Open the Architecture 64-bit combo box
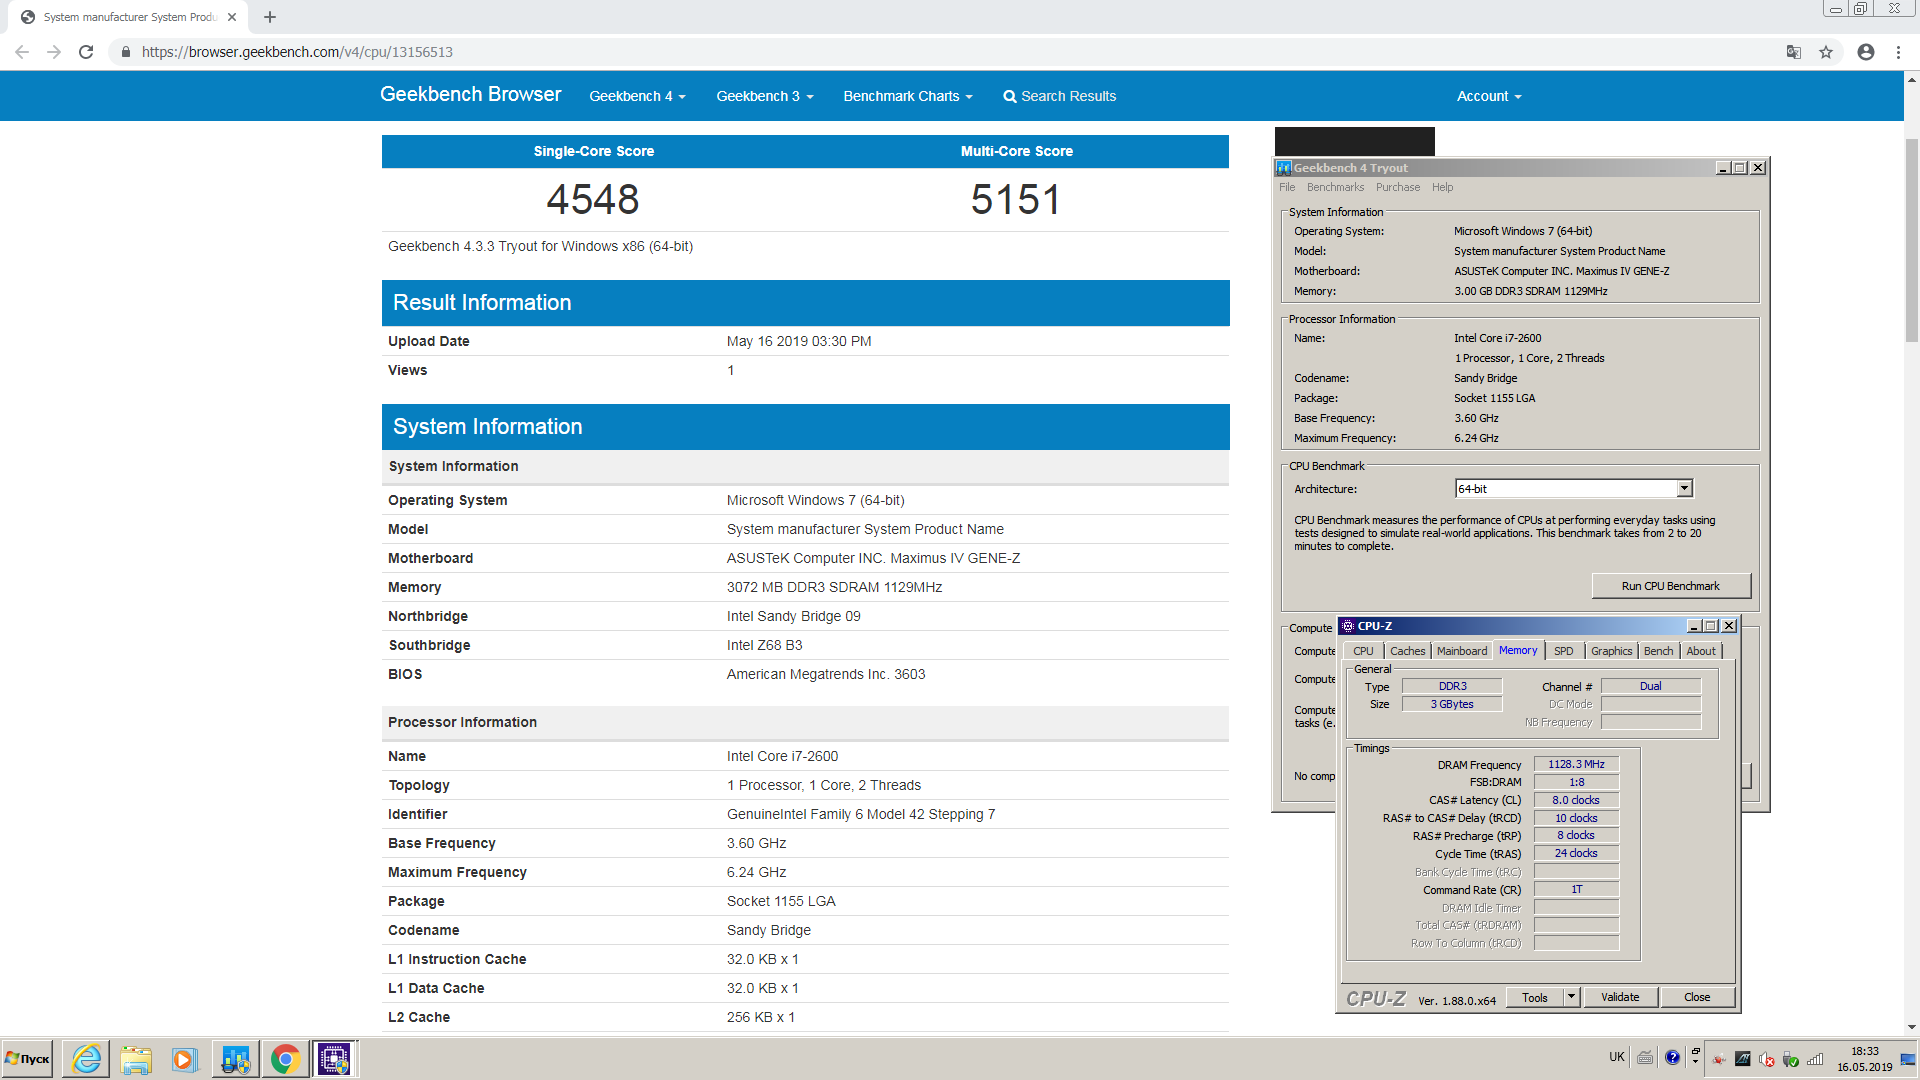 1573,489
